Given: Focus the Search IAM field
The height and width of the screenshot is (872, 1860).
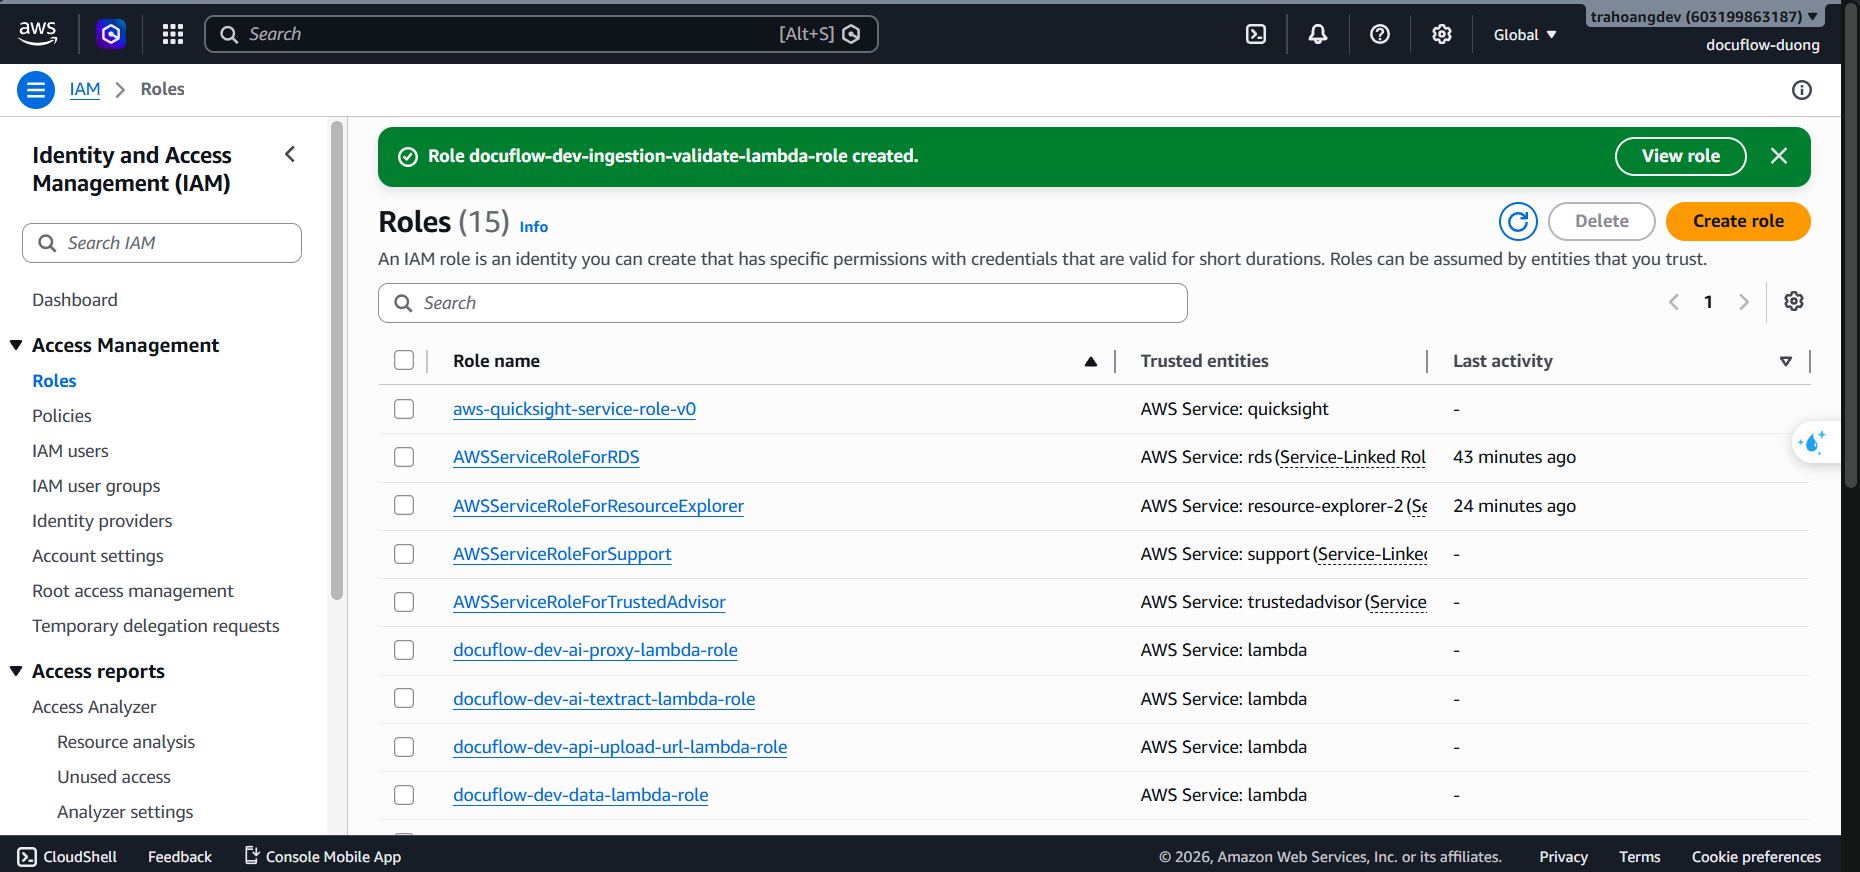Looking at the screenshot, I should click(162, 243).
